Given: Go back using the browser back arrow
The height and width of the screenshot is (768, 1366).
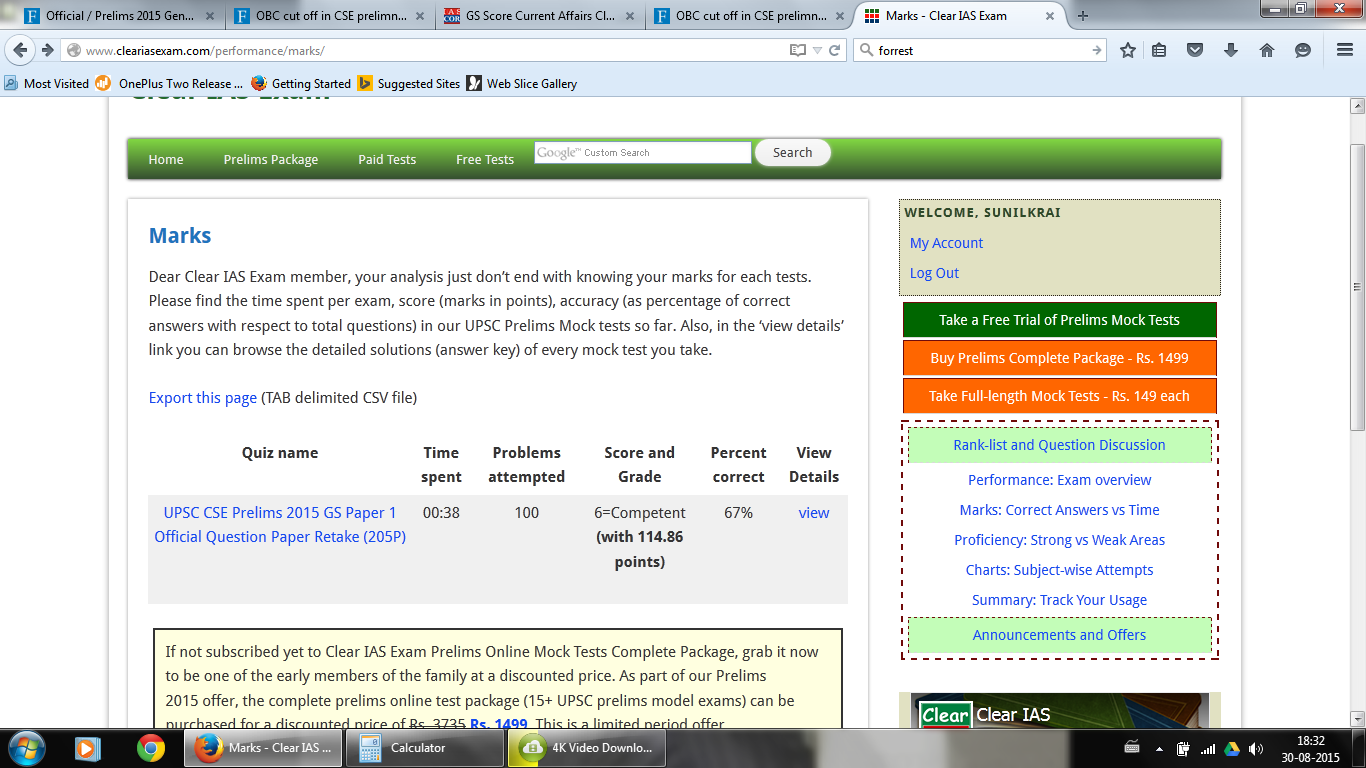Looking at the screenshot, I should click(21, 50).
